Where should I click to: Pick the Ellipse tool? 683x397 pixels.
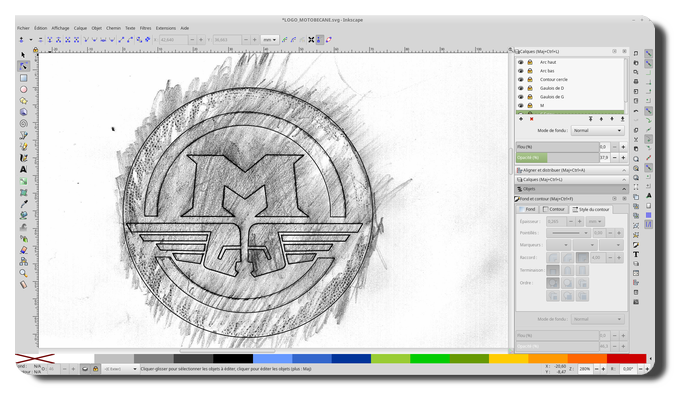click(24, 89)
